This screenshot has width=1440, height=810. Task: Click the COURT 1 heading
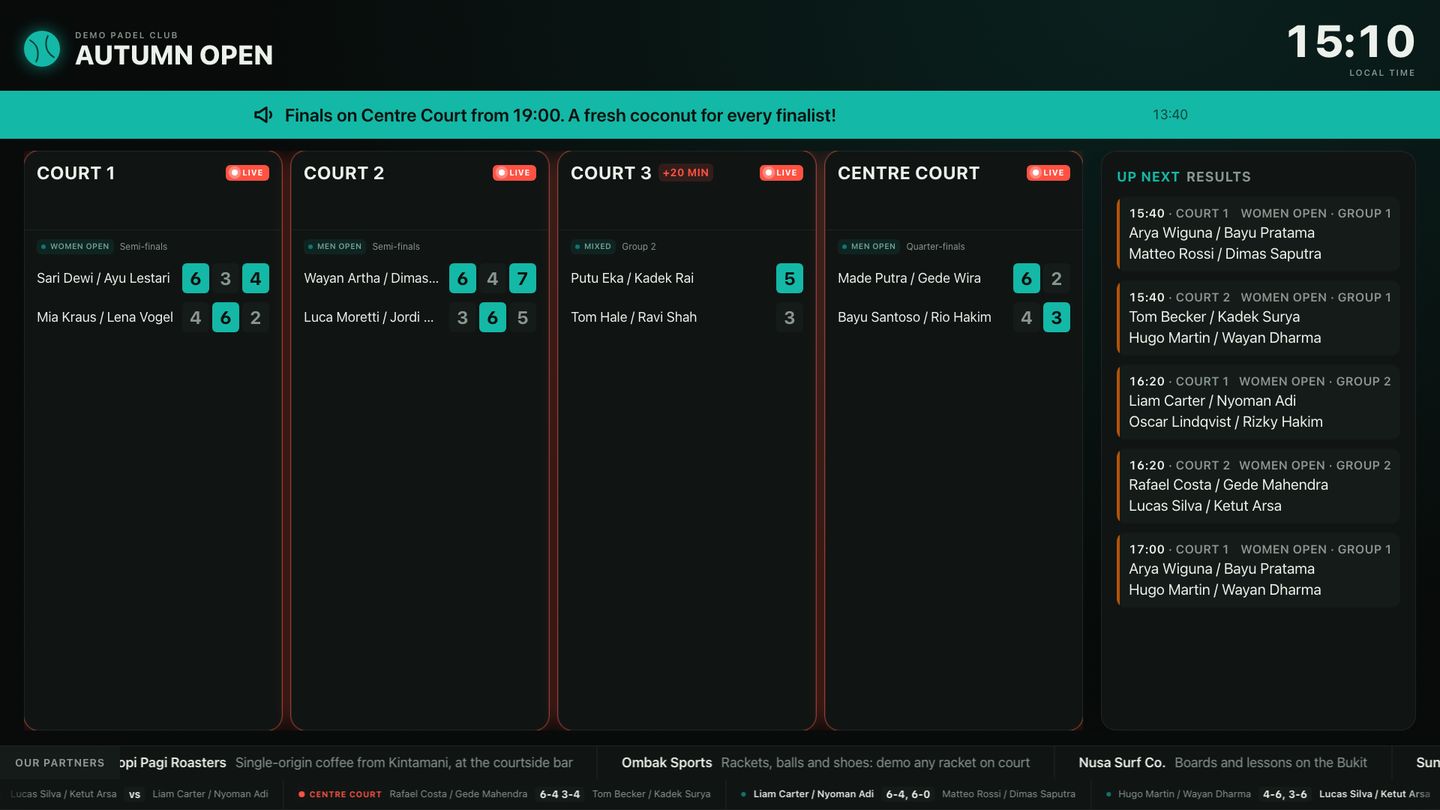click(x=76, y=173)
